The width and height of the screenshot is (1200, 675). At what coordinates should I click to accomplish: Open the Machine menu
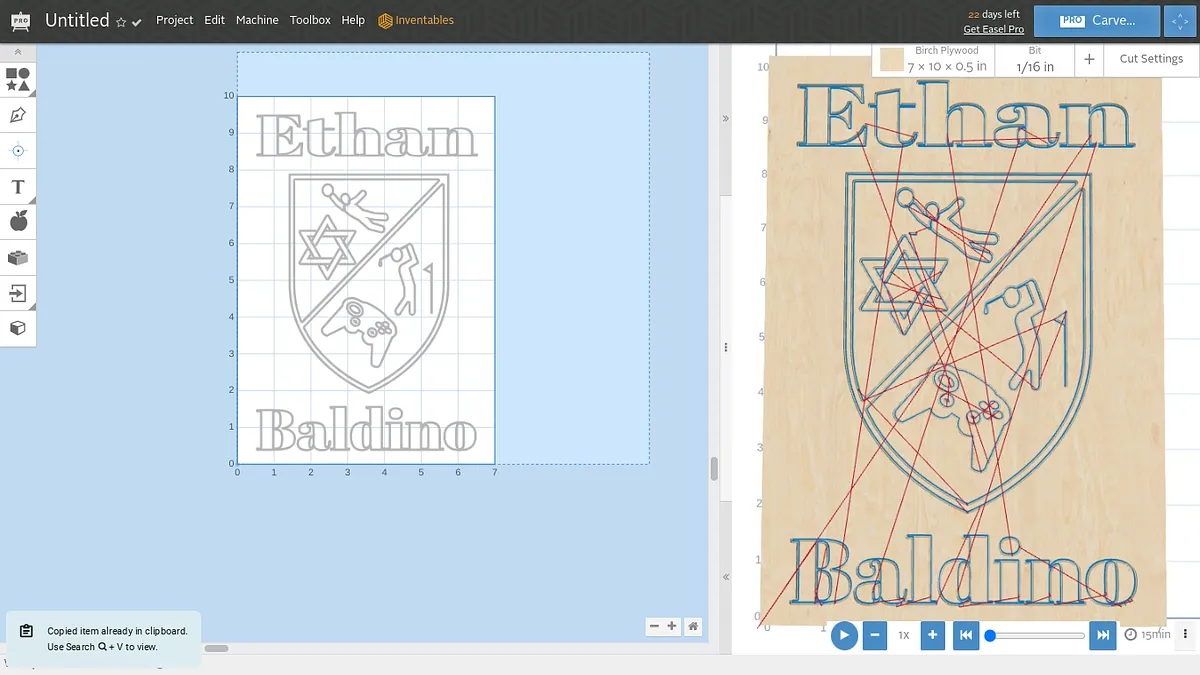tap(257, 20)
